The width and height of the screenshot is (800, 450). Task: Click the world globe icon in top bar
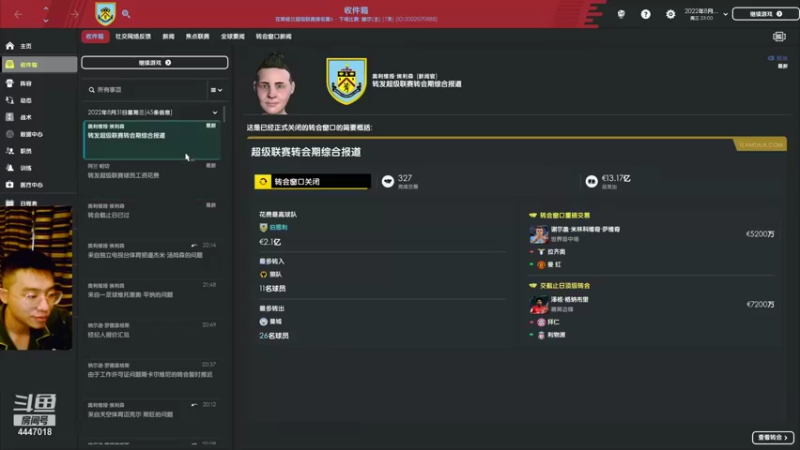pos(621,14)
